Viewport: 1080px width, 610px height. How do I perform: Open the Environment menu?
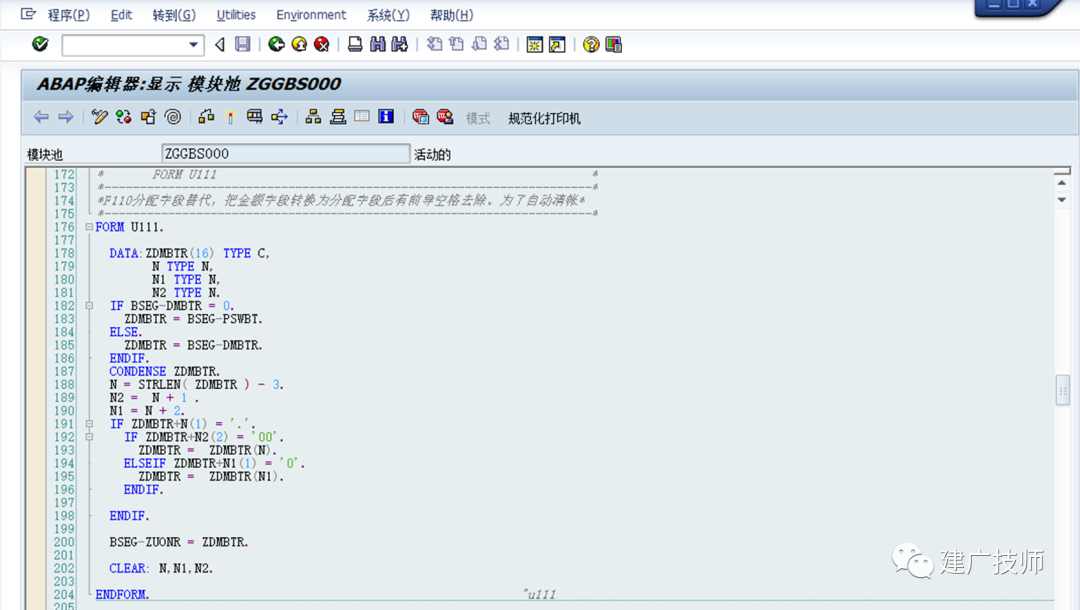pyautogui.click(x=311, y=15)
